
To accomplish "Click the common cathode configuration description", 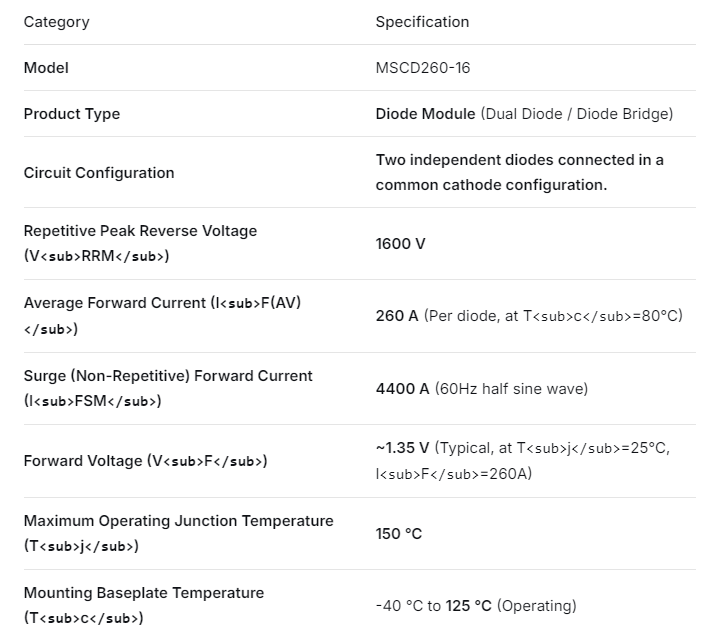I will point(520,172).
